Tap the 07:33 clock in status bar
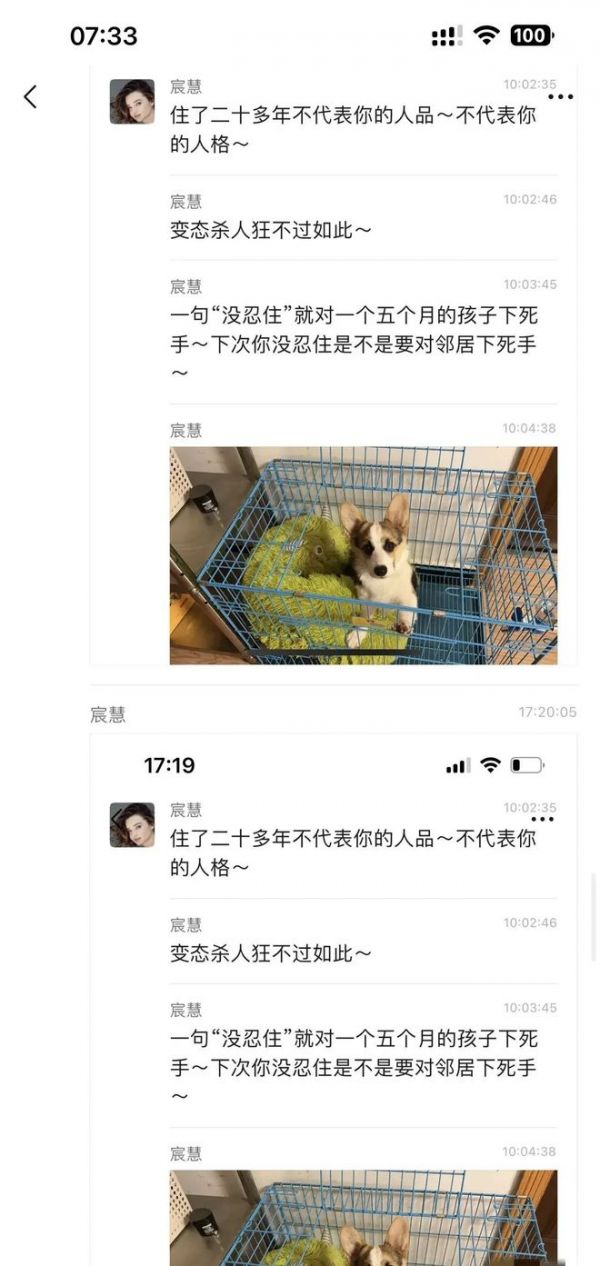 pyautogui.click(x=104, y=36)
